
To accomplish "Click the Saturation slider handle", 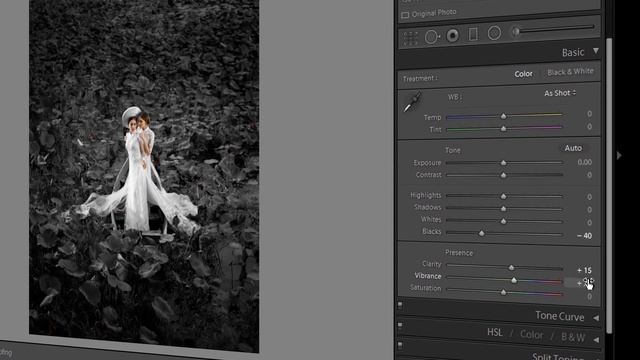I will point(503,292).
